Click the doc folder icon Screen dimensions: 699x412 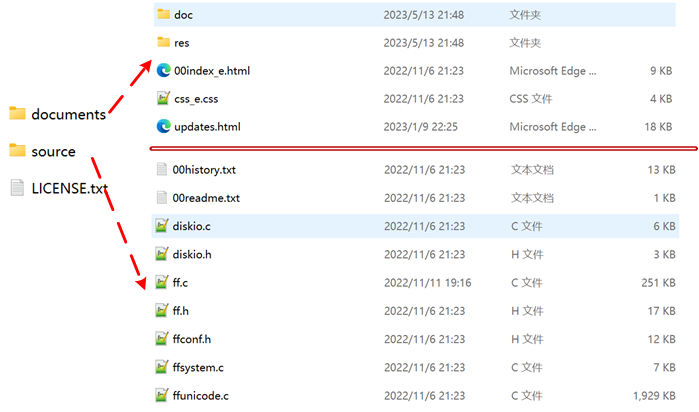click(164, 15)
